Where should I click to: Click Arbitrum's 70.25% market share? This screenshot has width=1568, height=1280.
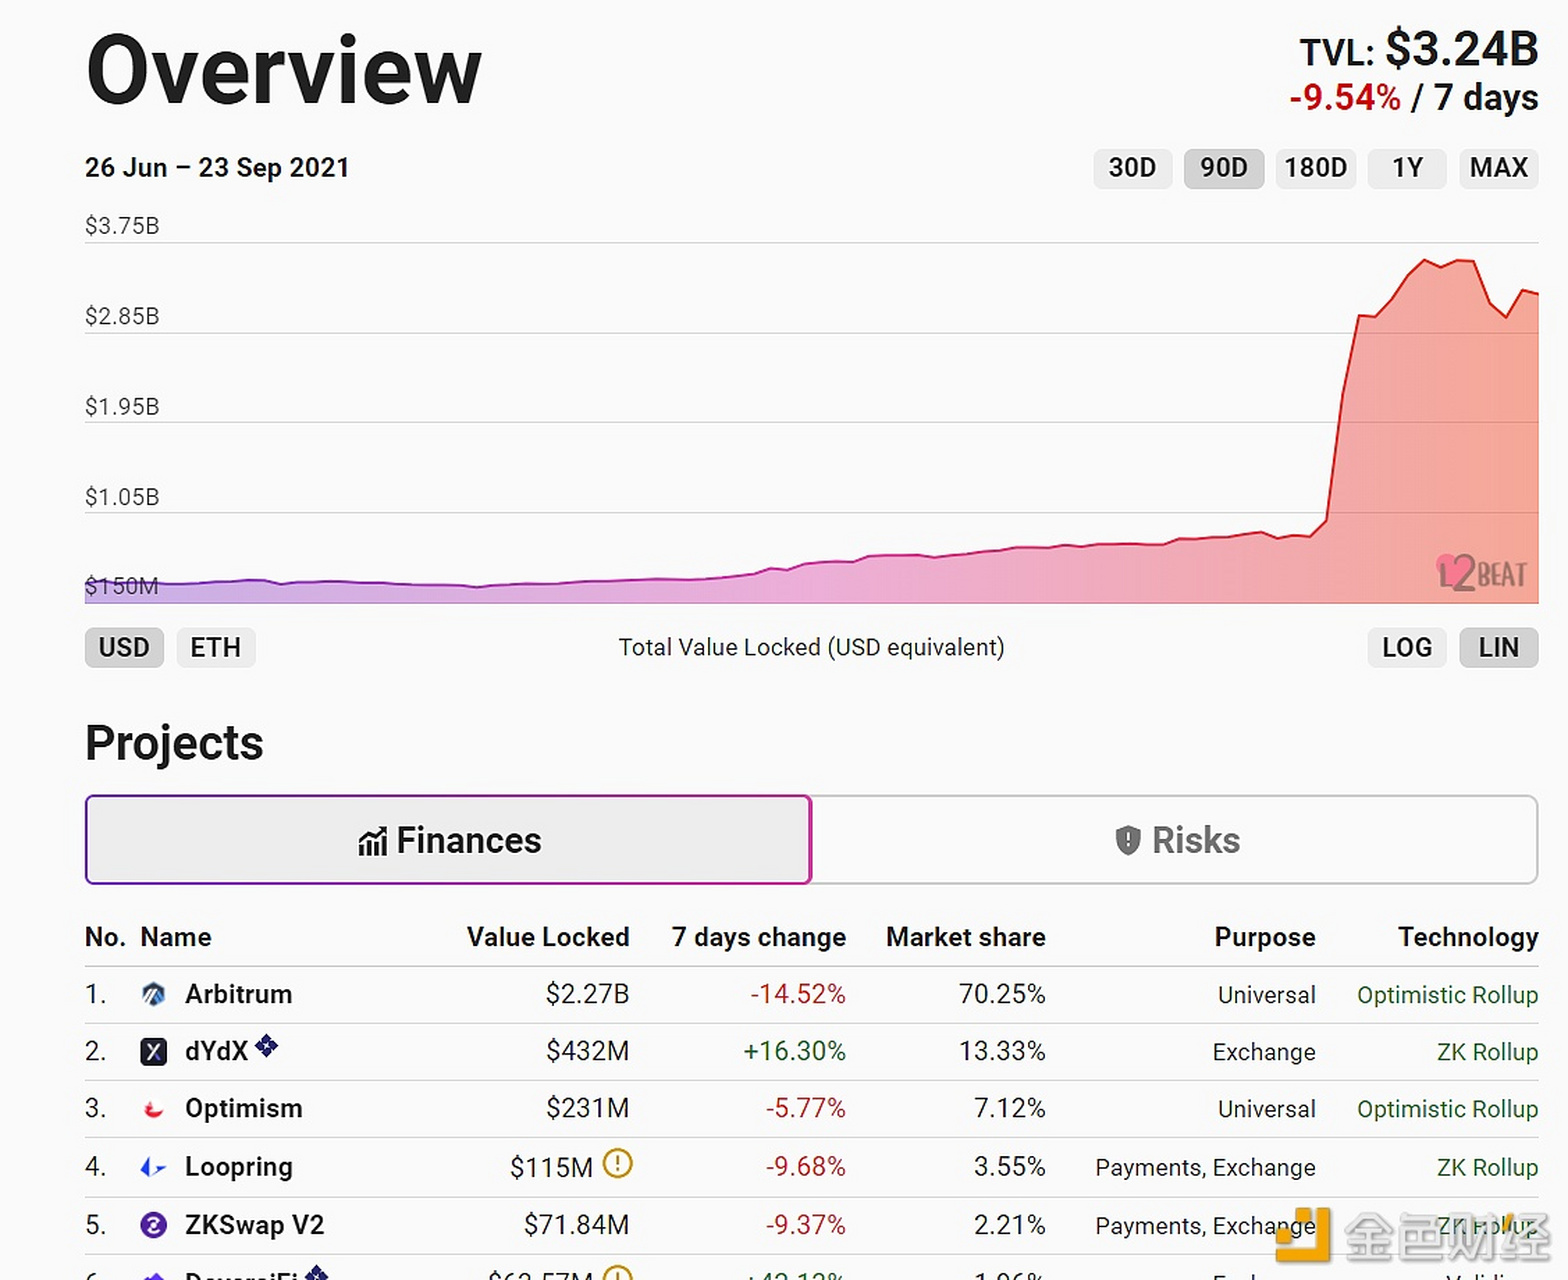click(x=1002, y=994)
